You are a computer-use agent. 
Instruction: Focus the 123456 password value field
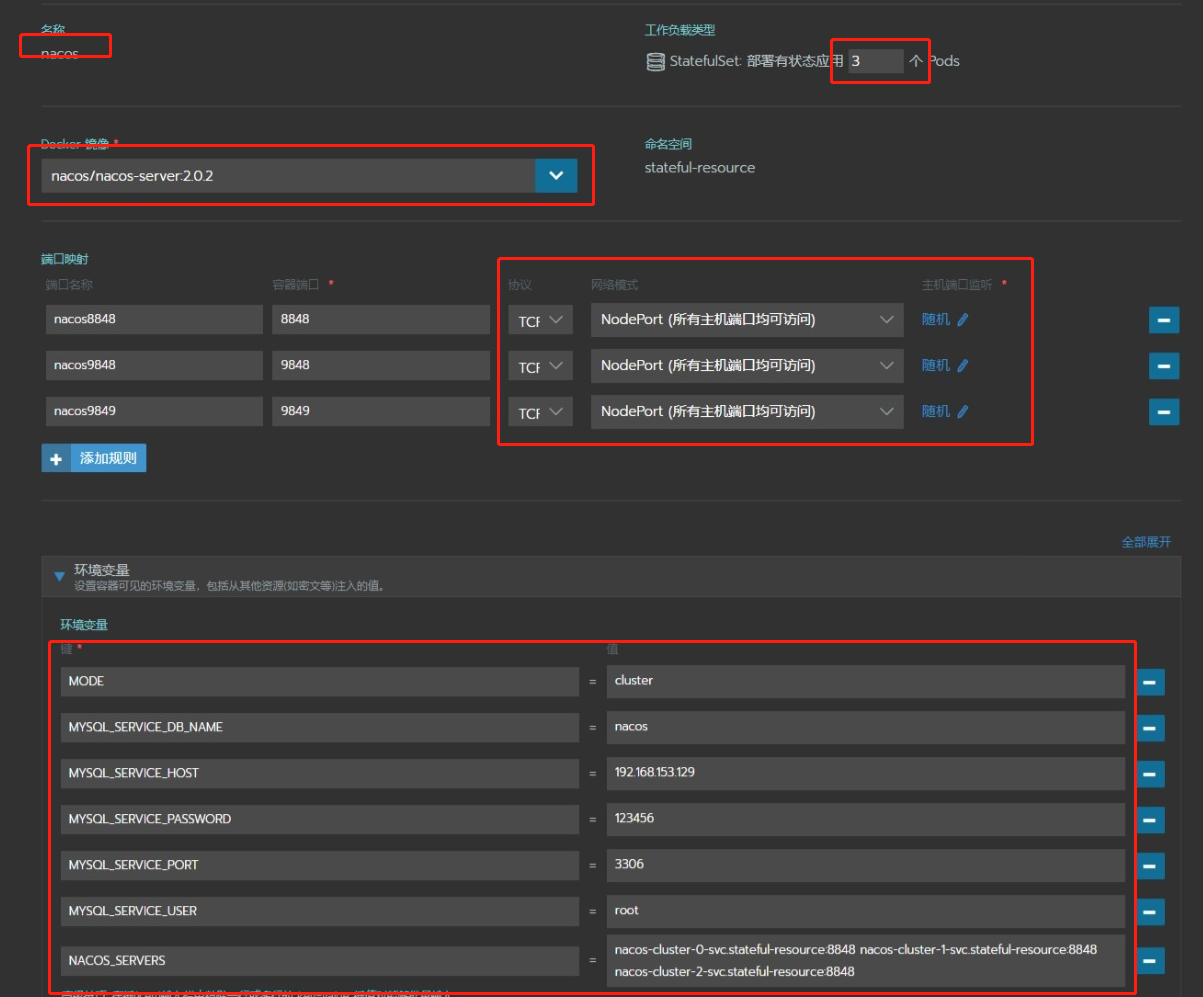coord(866,820)
